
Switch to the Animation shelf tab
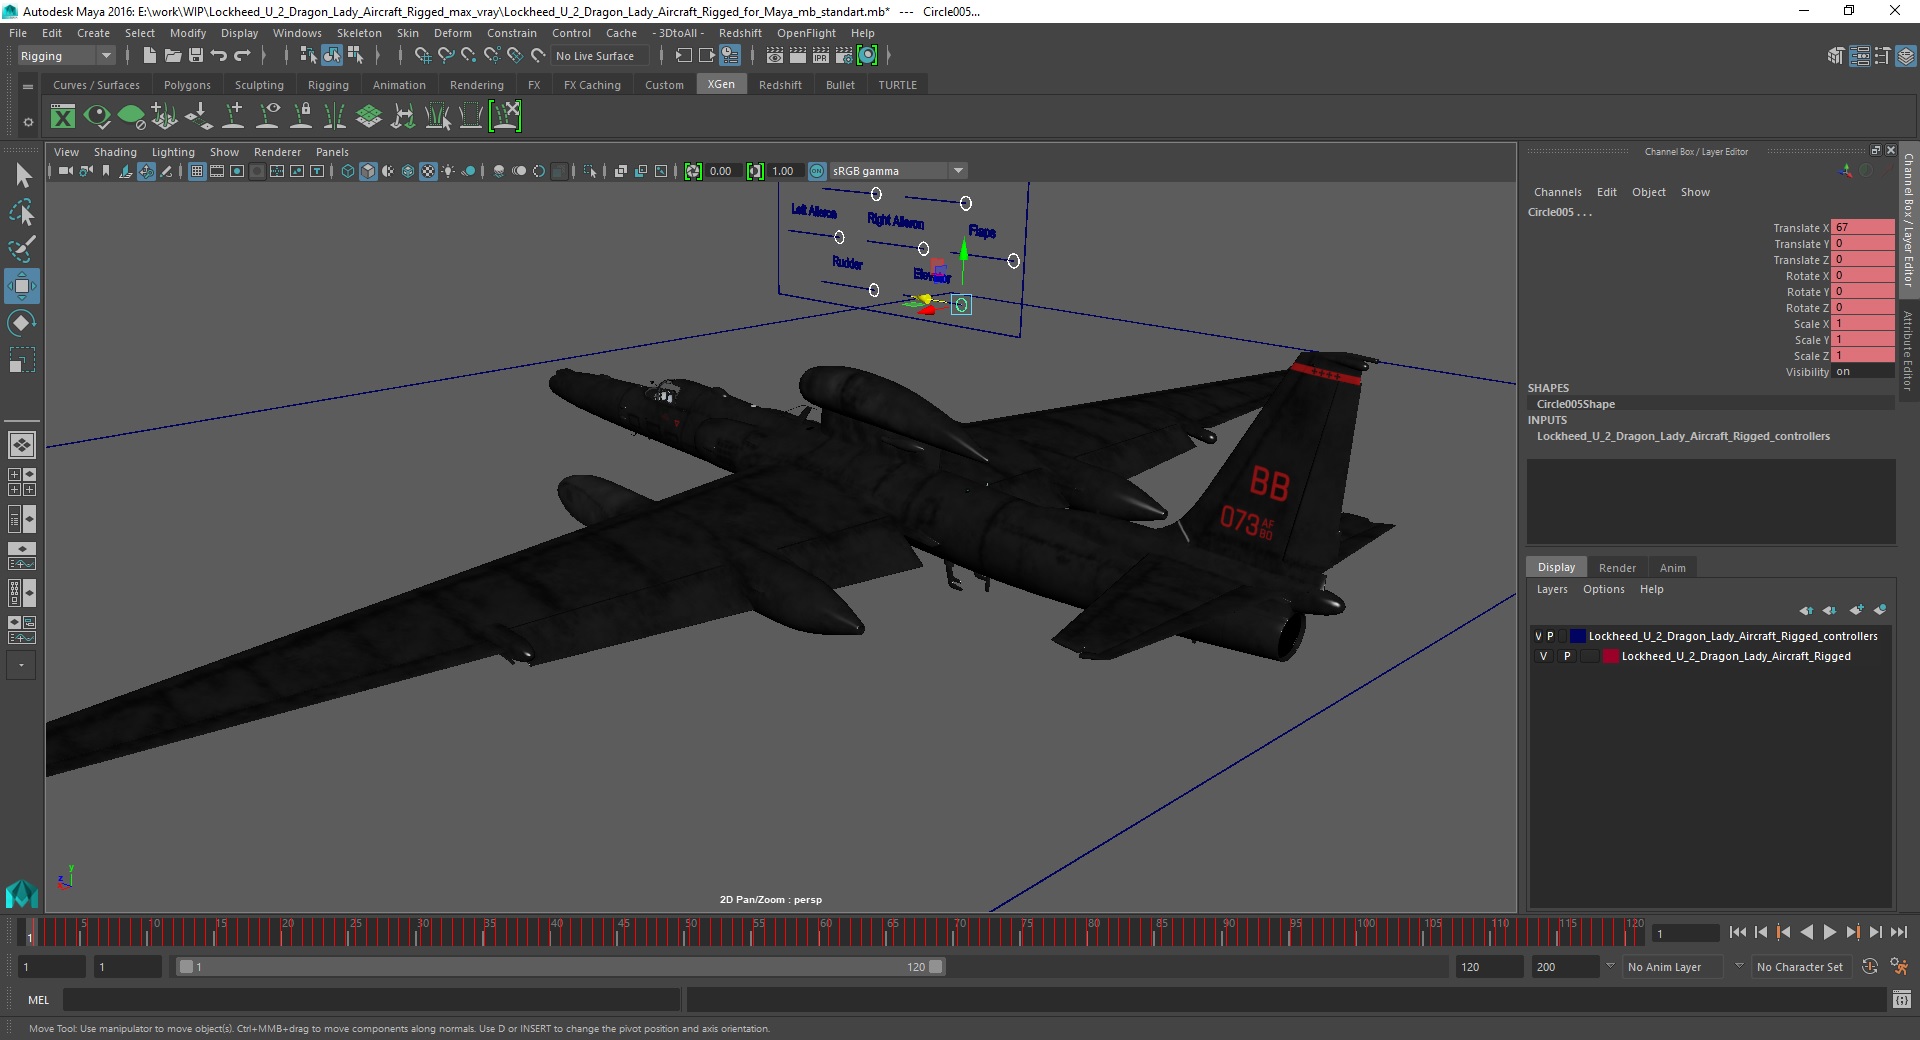coord(399,85)
